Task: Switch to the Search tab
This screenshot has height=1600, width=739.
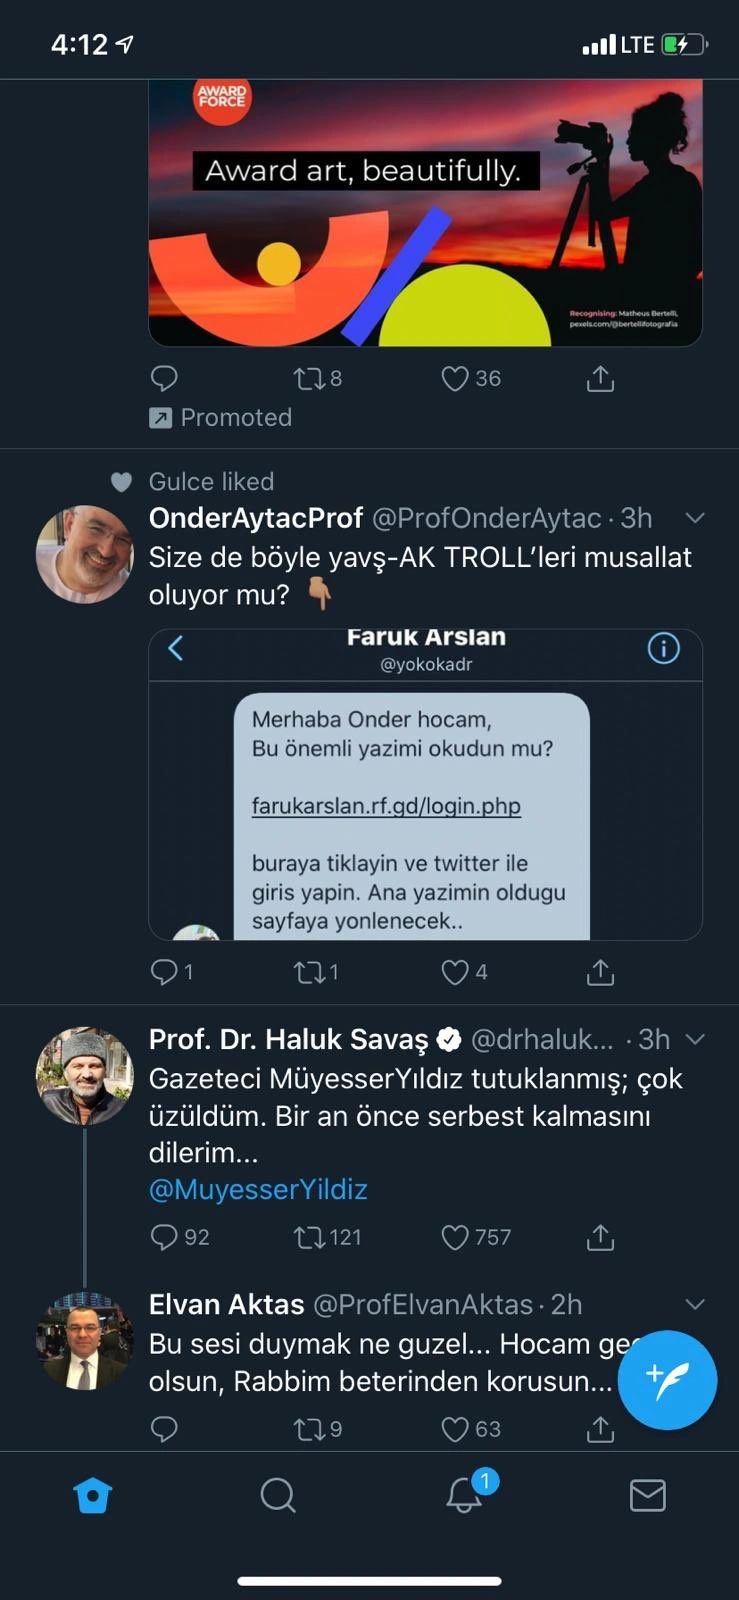Action: click(277, 1495)
